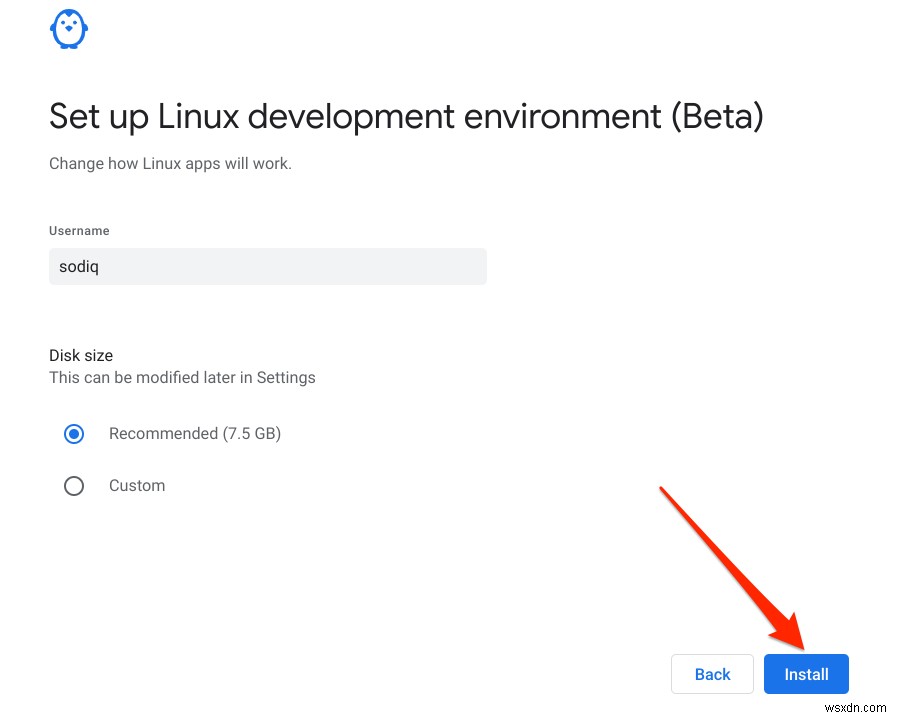Click the Username field label
This screenshot has width=898, height=718.
79,230
